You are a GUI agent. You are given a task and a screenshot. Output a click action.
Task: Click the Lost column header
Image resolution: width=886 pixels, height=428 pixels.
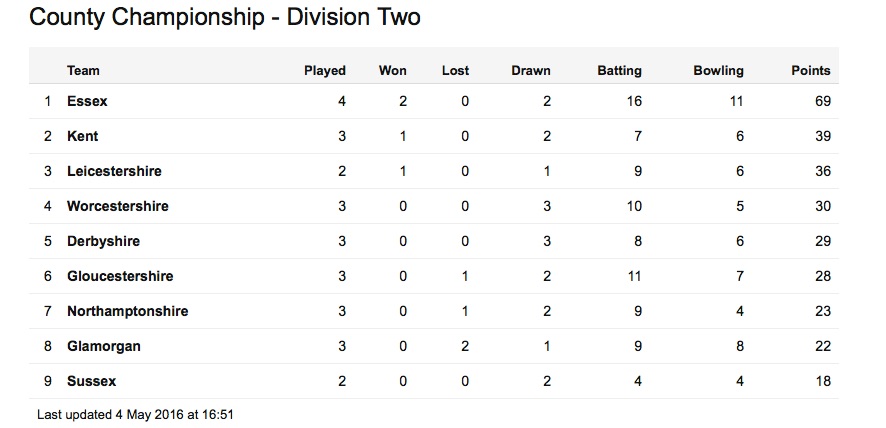pos(455,71)
